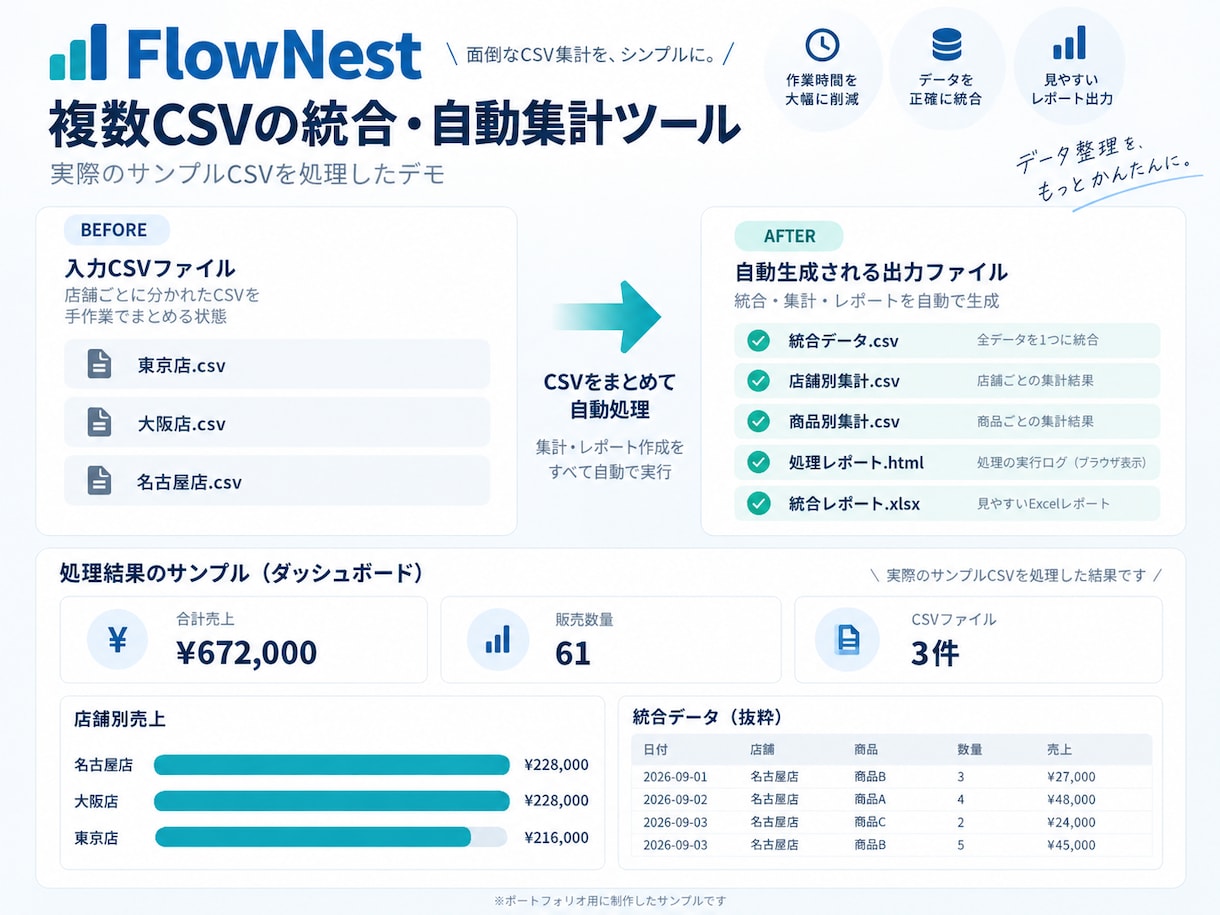Viewport: 1220px width, 915px height.
Task: Click the 商品 column header
Action: 867,749
